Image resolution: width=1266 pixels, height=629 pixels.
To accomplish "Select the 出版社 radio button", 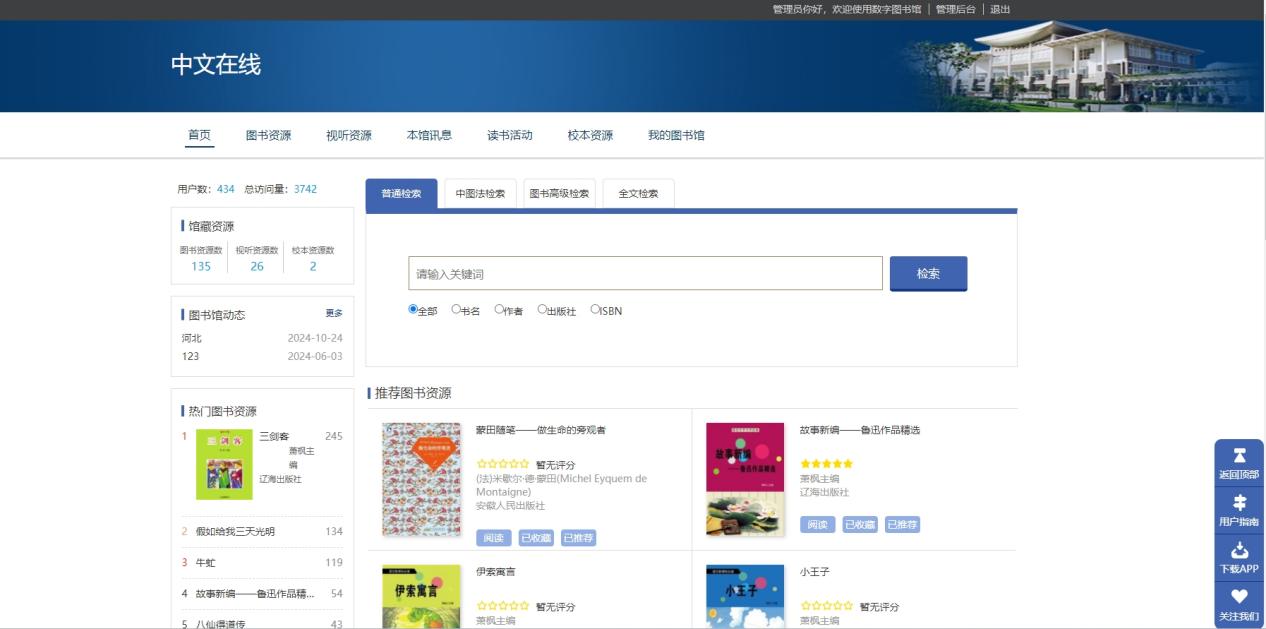I will (542, 310).
